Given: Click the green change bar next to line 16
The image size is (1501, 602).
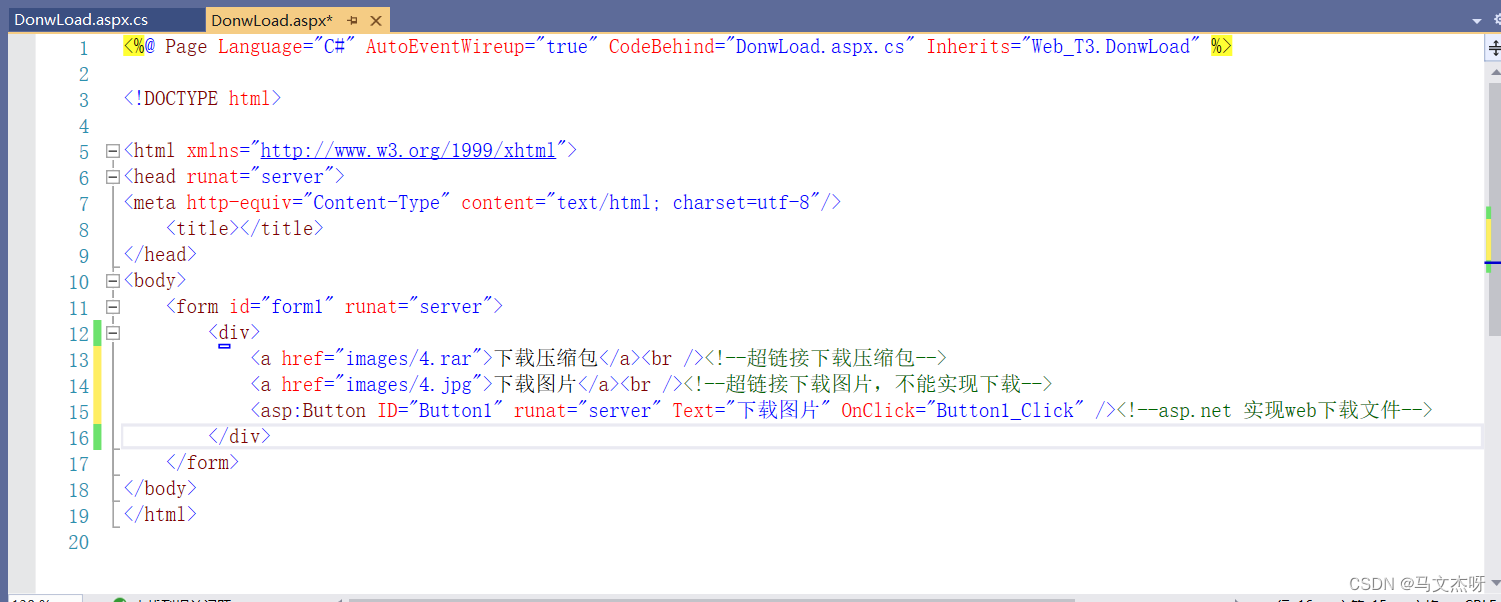Looking at the screenshot, I should pos(98,435).
